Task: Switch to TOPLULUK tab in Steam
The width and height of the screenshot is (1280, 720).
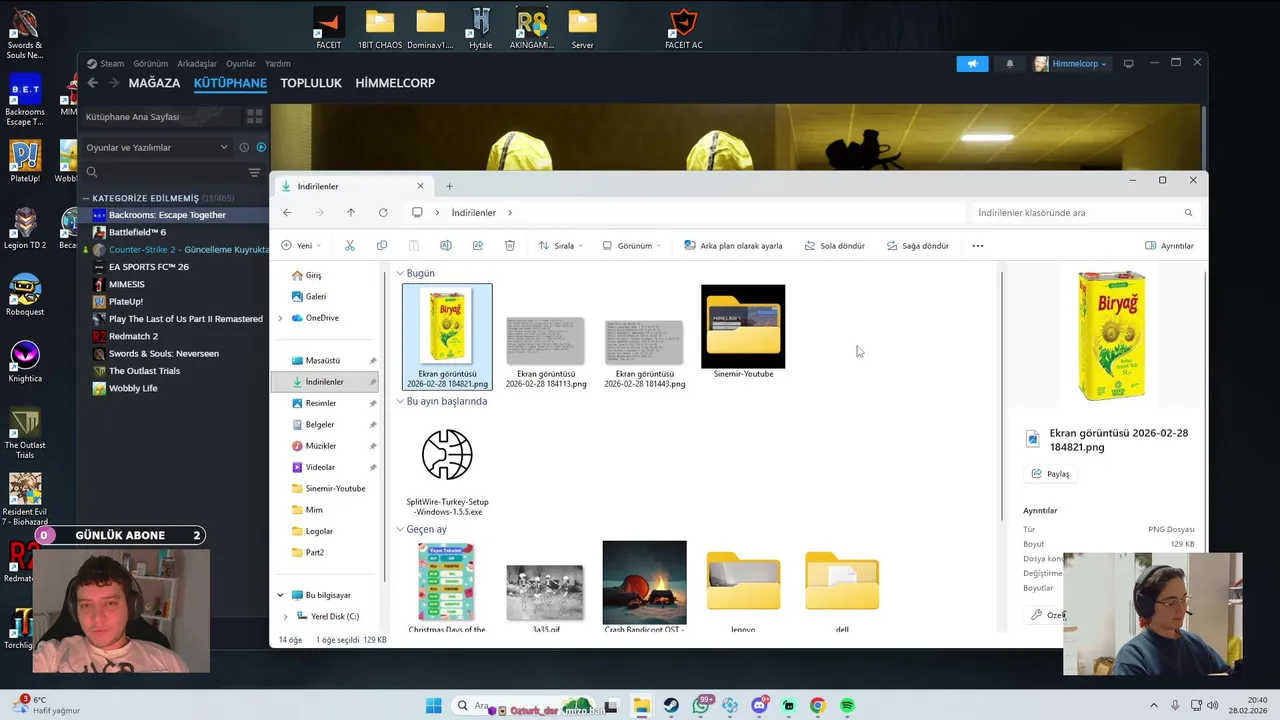Action: pos(311,83)
